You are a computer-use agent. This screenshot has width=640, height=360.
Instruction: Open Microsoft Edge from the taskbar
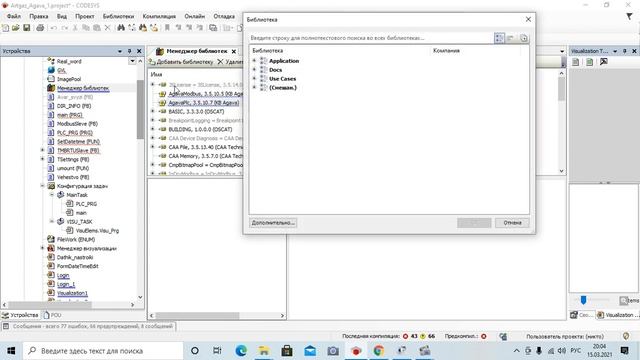pos(241,351)
